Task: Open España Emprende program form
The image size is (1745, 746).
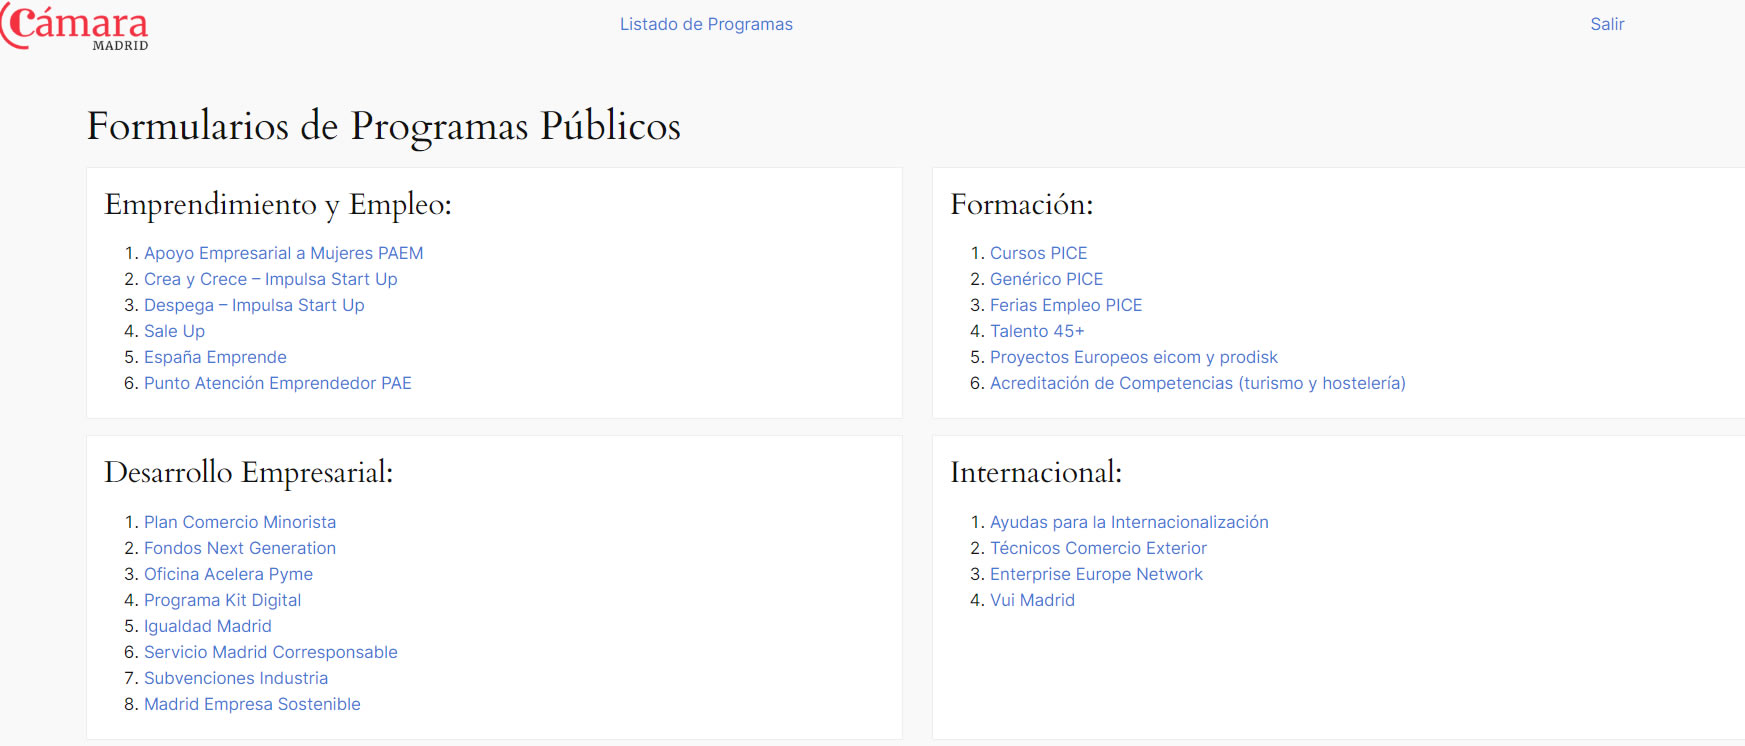Action: (x=215, y=357)
